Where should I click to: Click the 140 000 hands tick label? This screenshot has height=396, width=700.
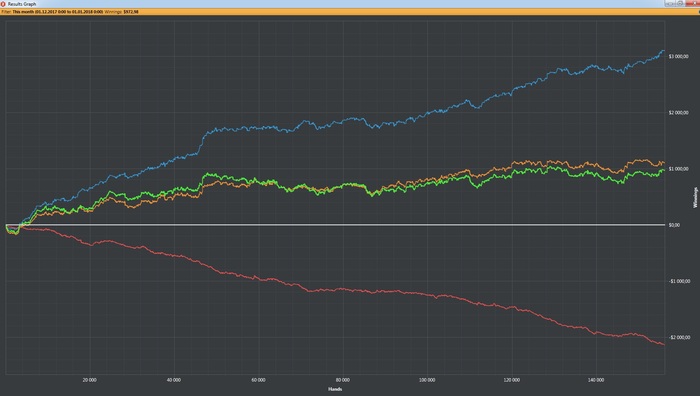pos(596,380)
